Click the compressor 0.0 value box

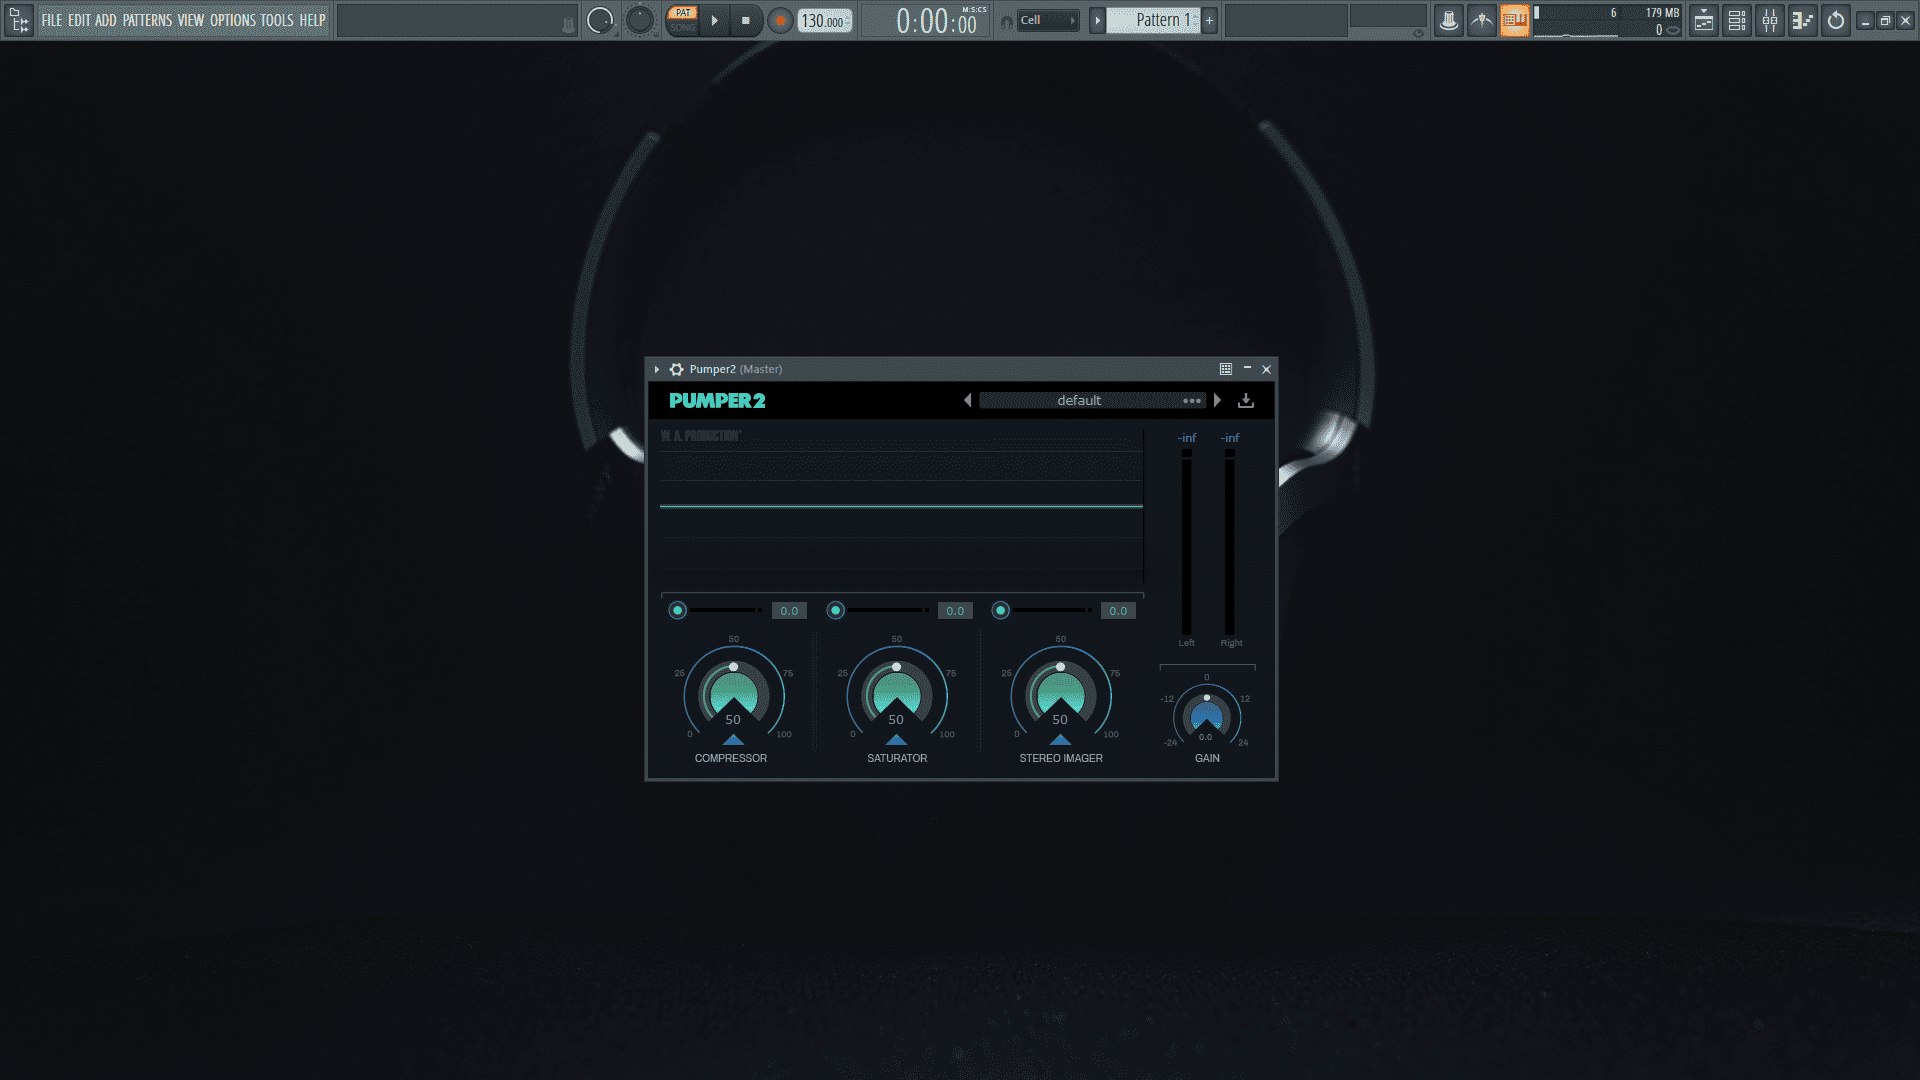tap(789, 611)
